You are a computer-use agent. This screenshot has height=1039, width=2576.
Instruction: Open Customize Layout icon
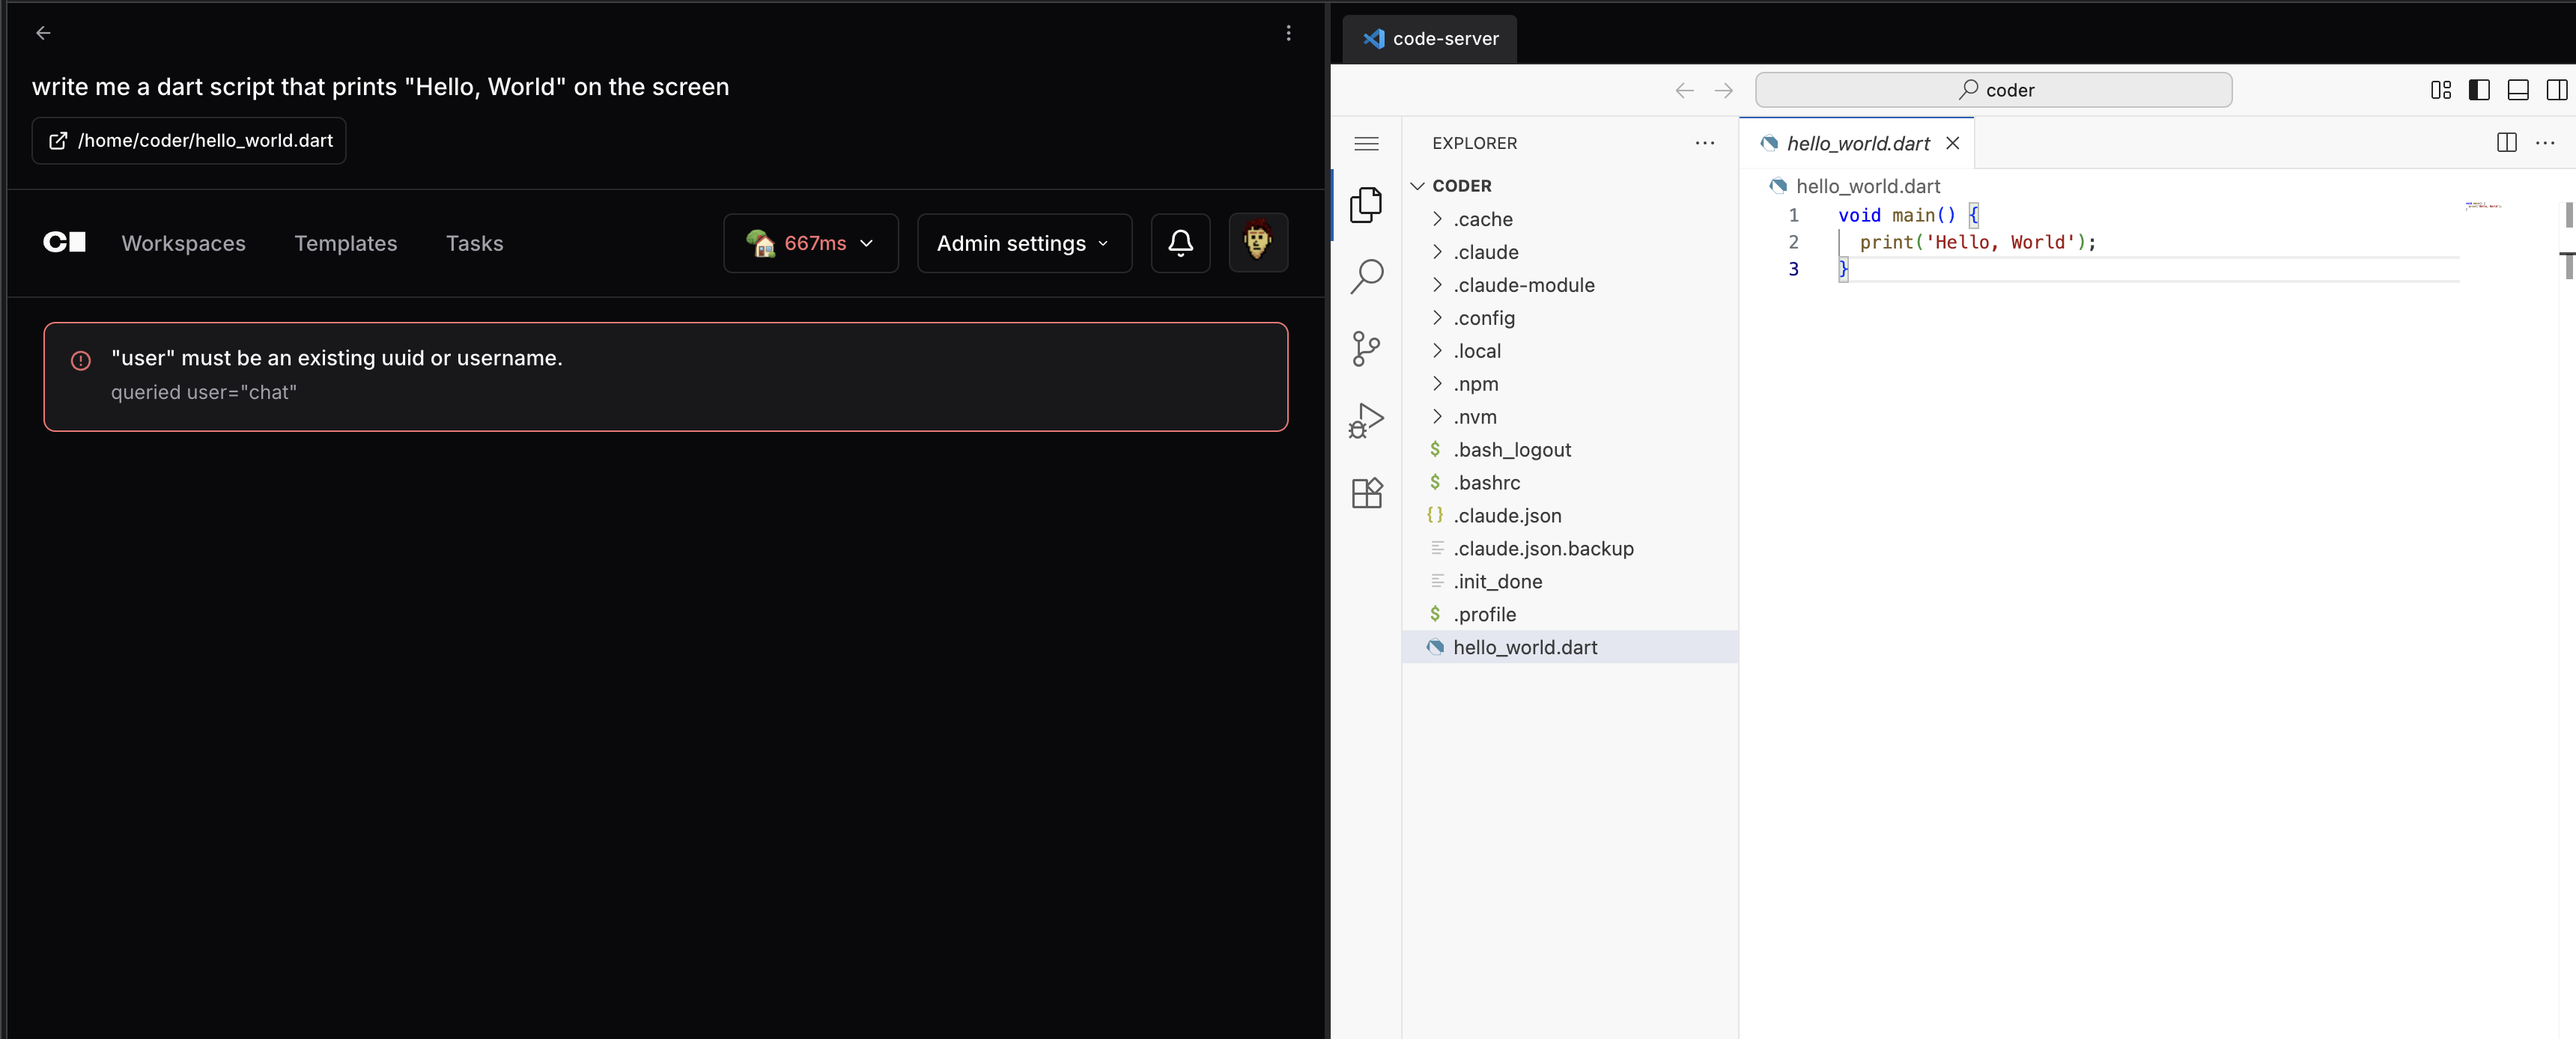point(2440,90)
